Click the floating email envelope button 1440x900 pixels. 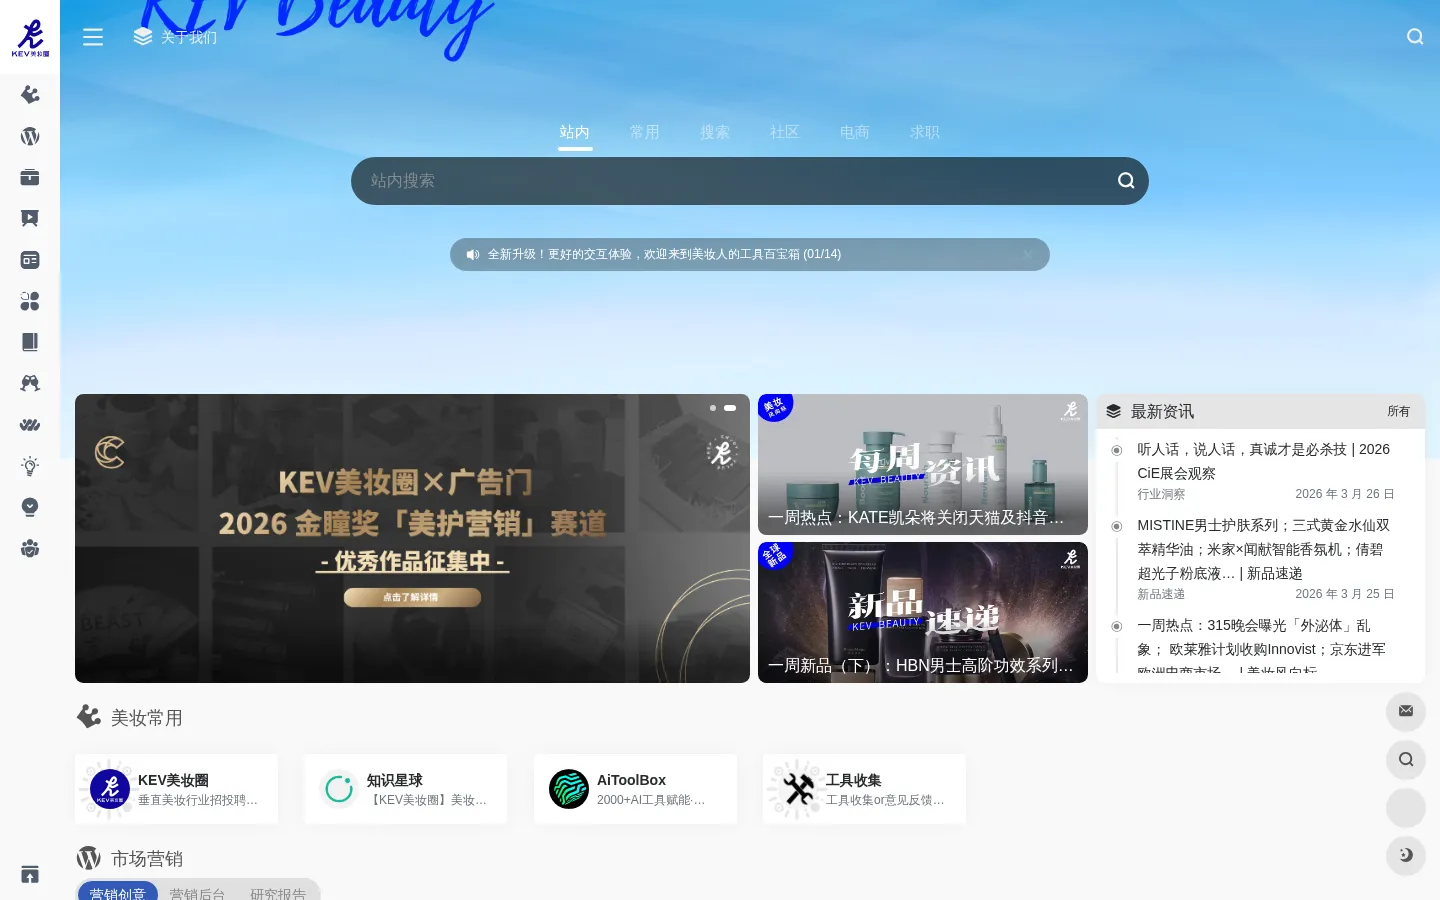tap(1406, 711)
